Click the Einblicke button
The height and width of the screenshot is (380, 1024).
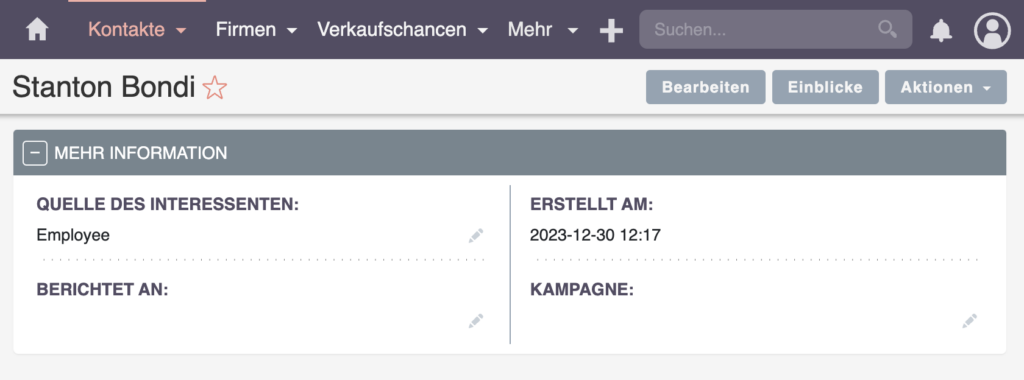[825, 87]
